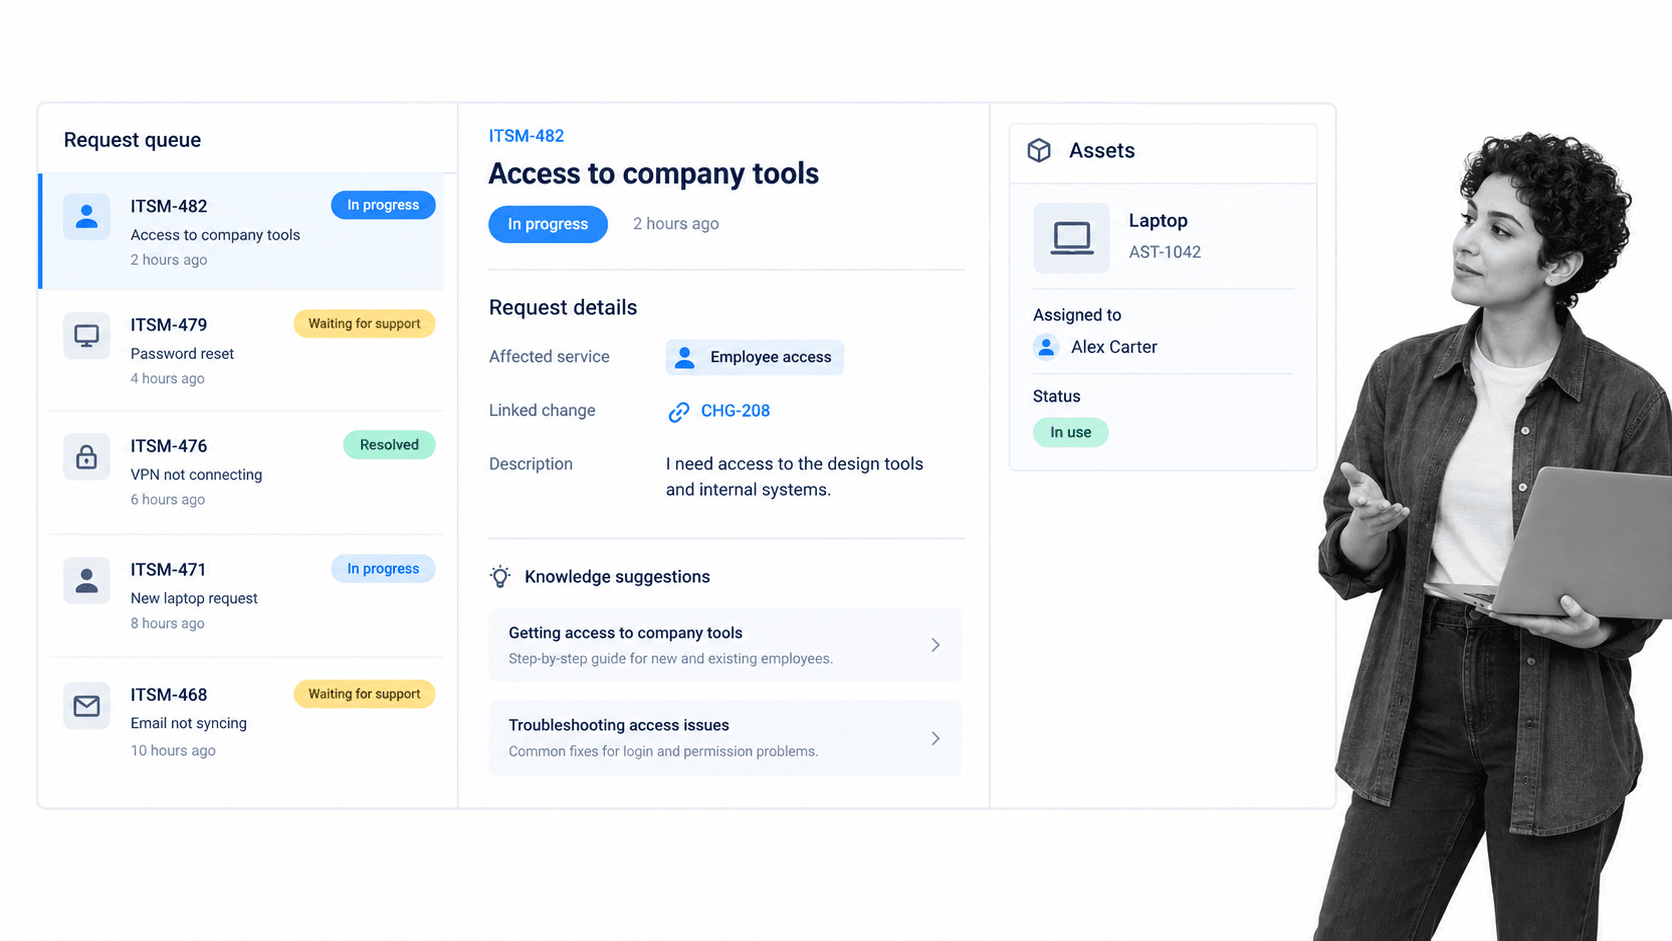Screen dimensions: 1672x941
Task: Select ITSM-479 Password reset request
Action: click(247, 350)
